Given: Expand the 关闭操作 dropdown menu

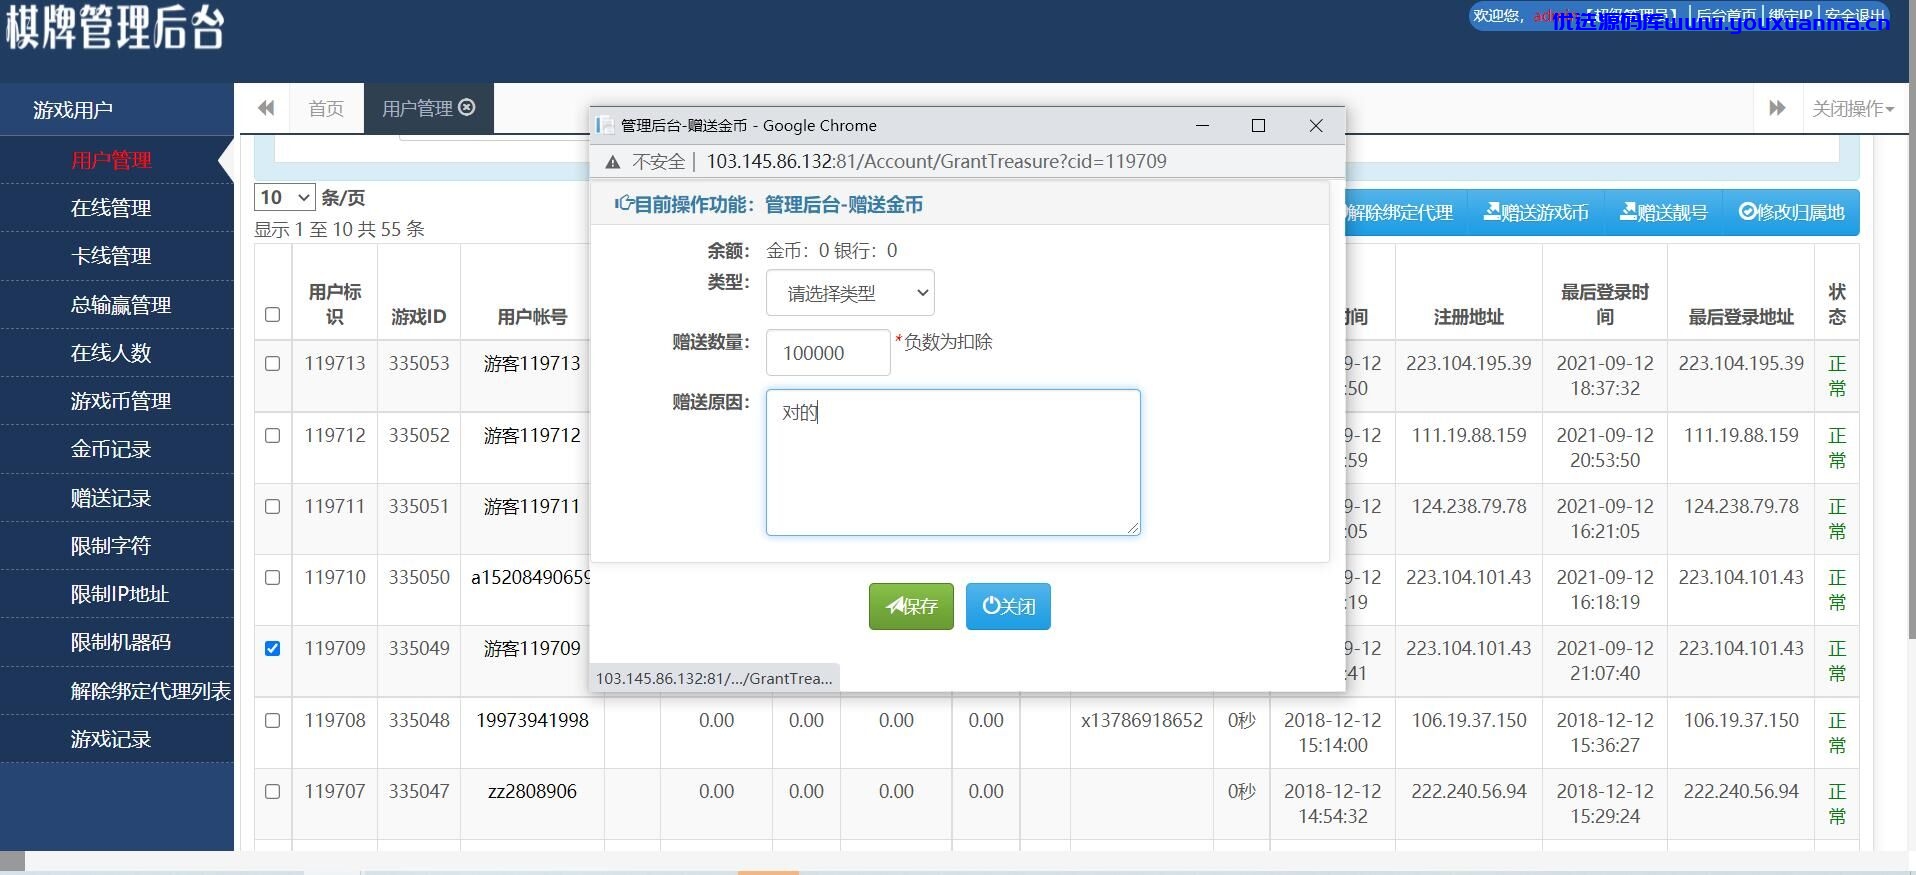Looking at the screenshot, I should click(x=1853, y=108).
